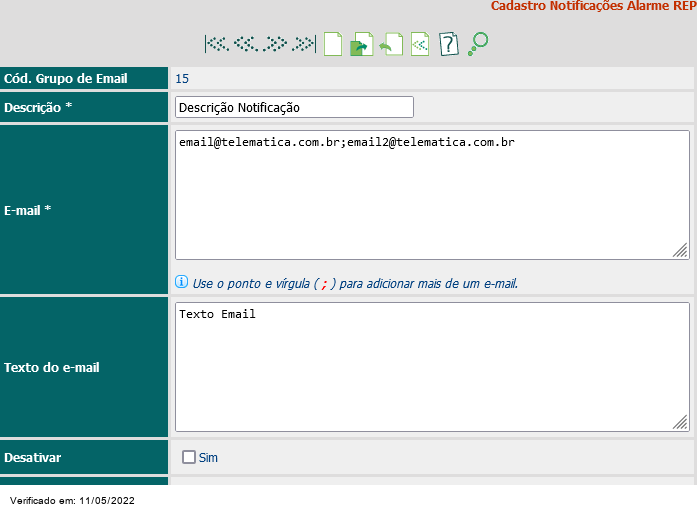Click the 'Desativar' label
697x515 pixels.
(x=32, y=457)
